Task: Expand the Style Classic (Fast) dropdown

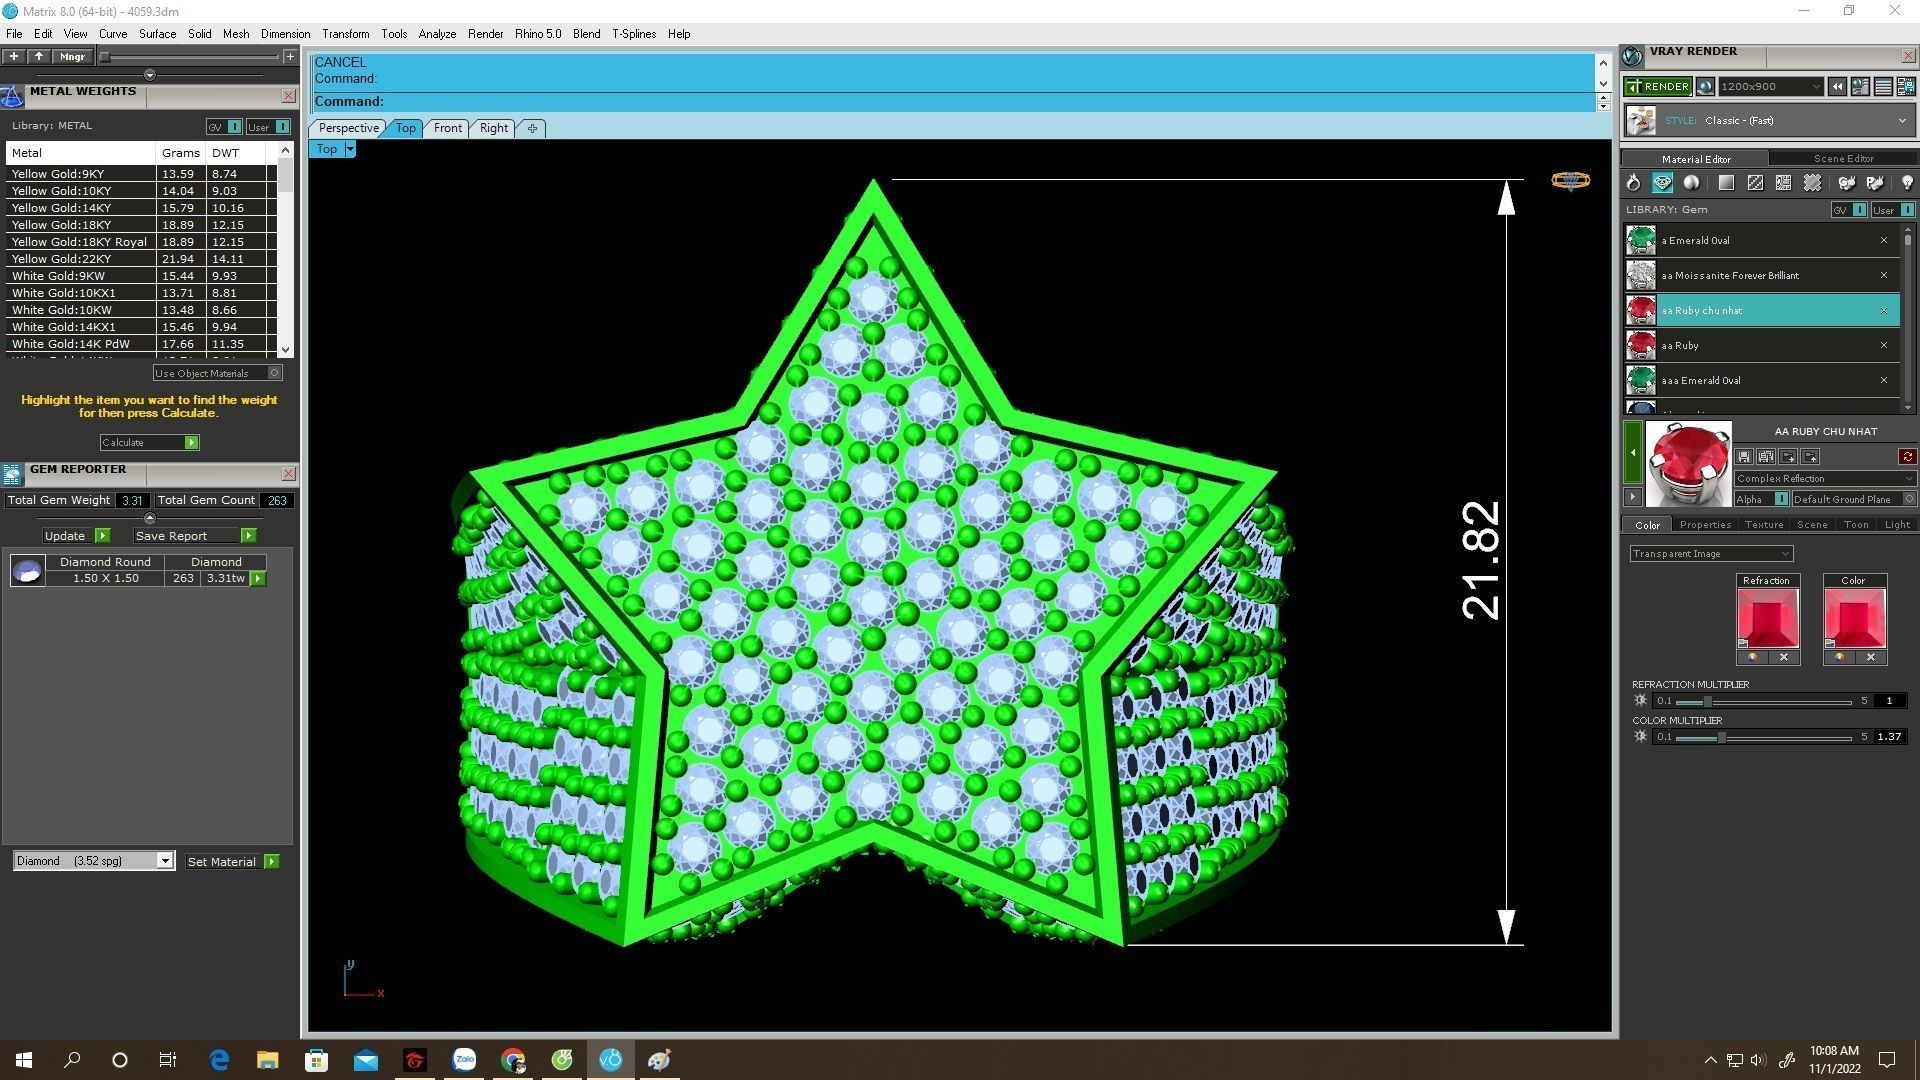Action: click(1901, 121)
